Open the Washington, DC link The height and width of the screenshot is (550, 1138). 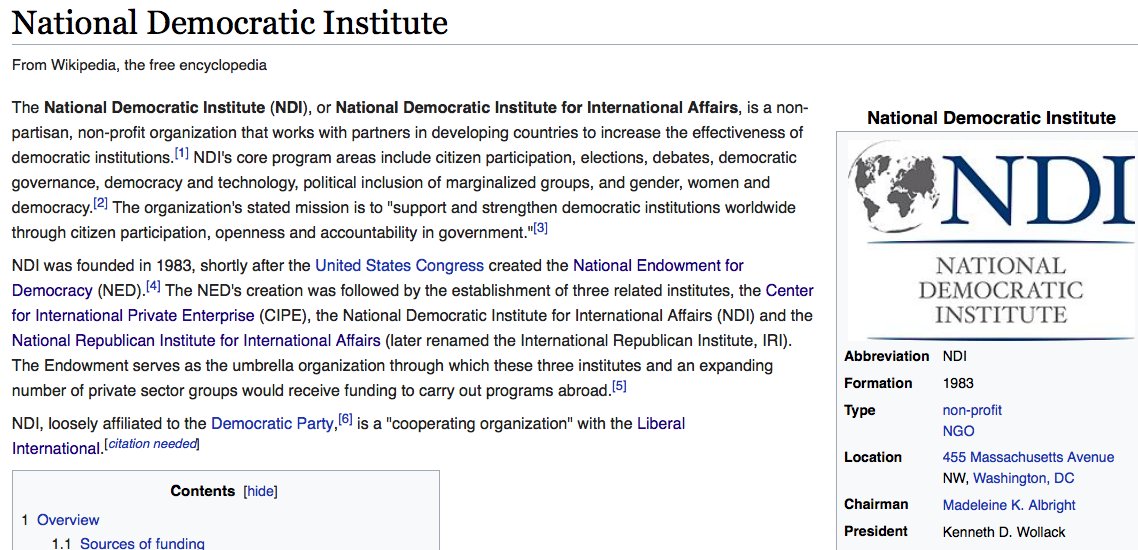coord(1023,478)
